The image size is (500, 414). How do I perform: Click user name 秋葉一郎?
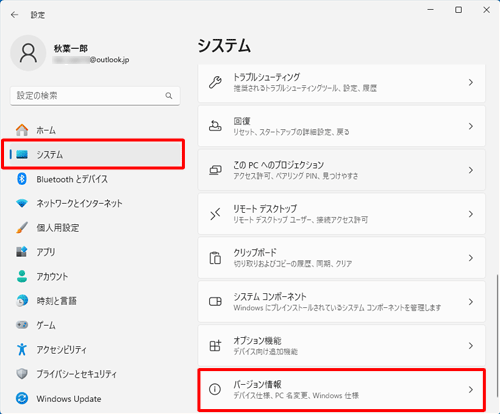coord(71,49)
